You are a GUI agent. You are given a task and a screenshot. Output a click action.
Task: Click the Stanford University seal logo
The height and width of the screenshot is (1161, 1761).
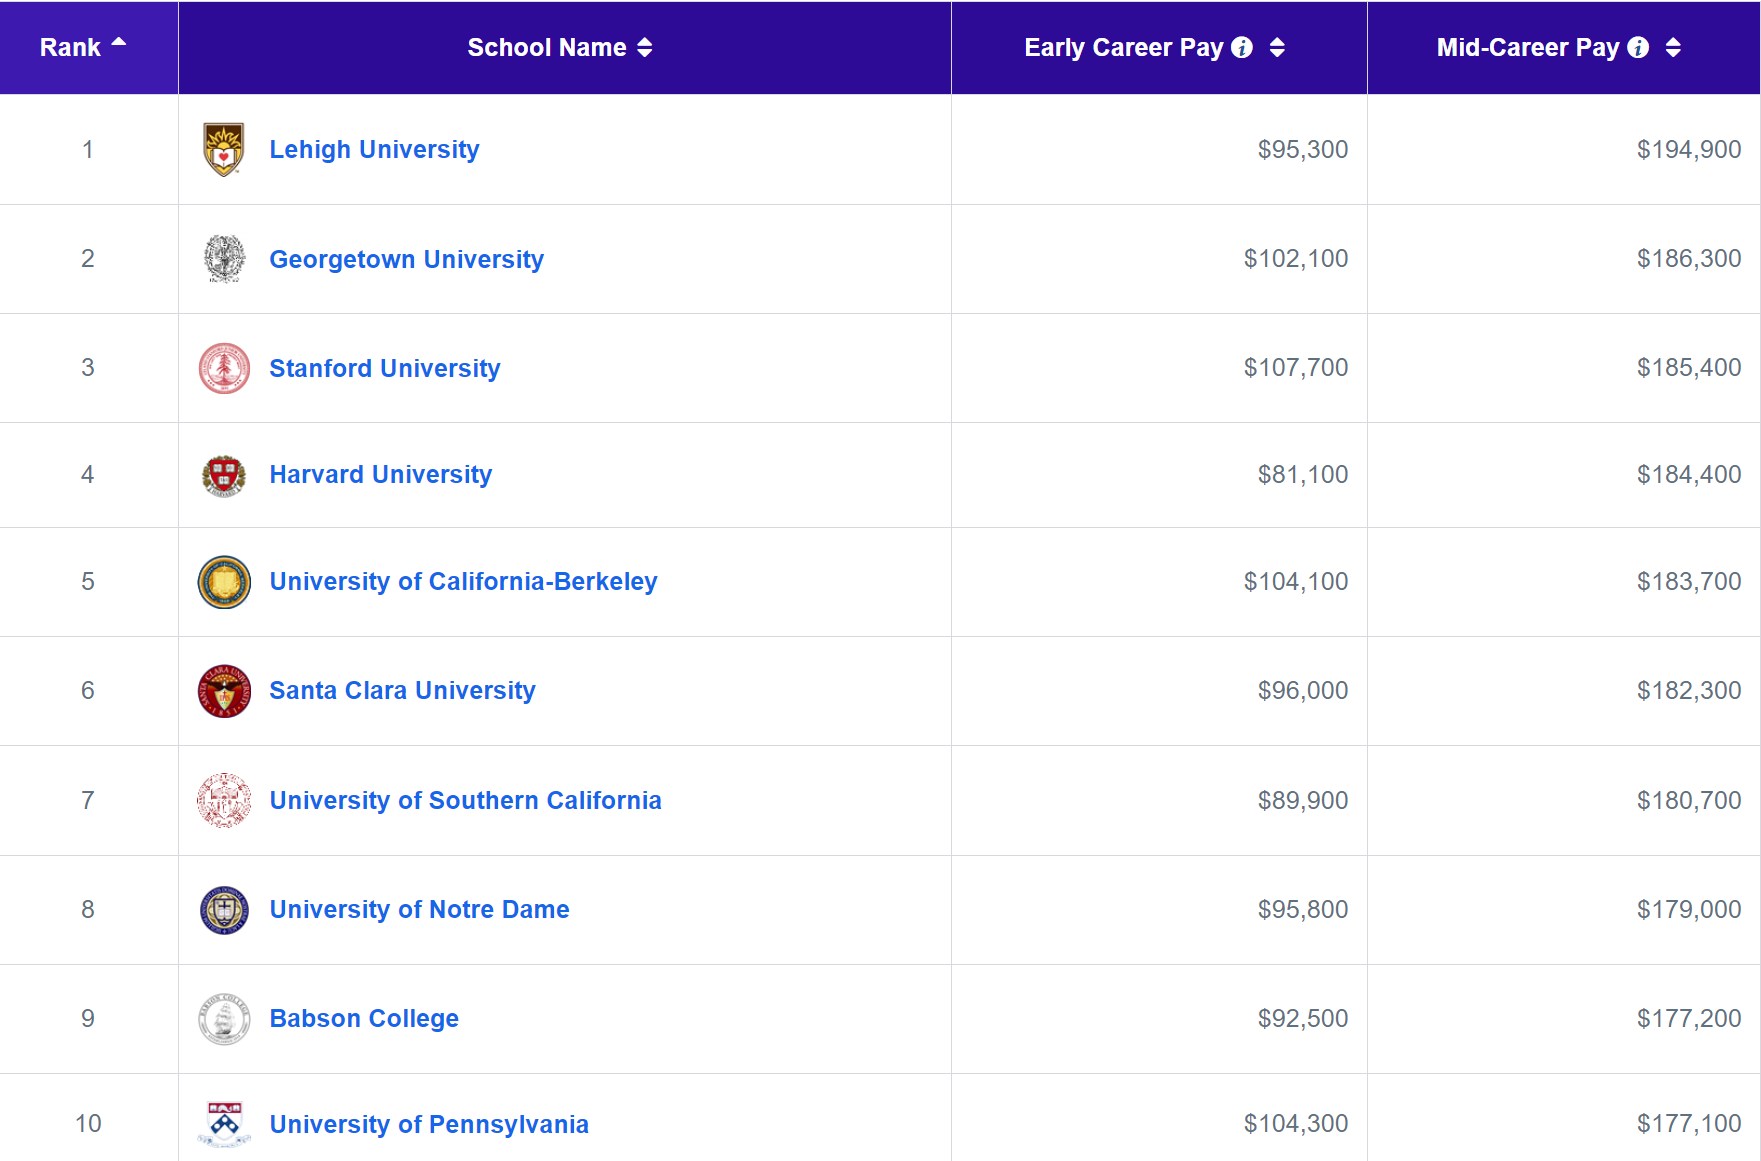click(224, 368)
